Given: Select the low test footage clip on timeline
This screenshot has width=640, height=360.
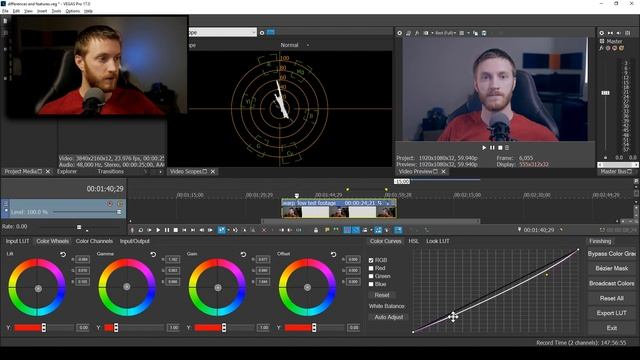Looking at the screenshot, I should [338, 208].
